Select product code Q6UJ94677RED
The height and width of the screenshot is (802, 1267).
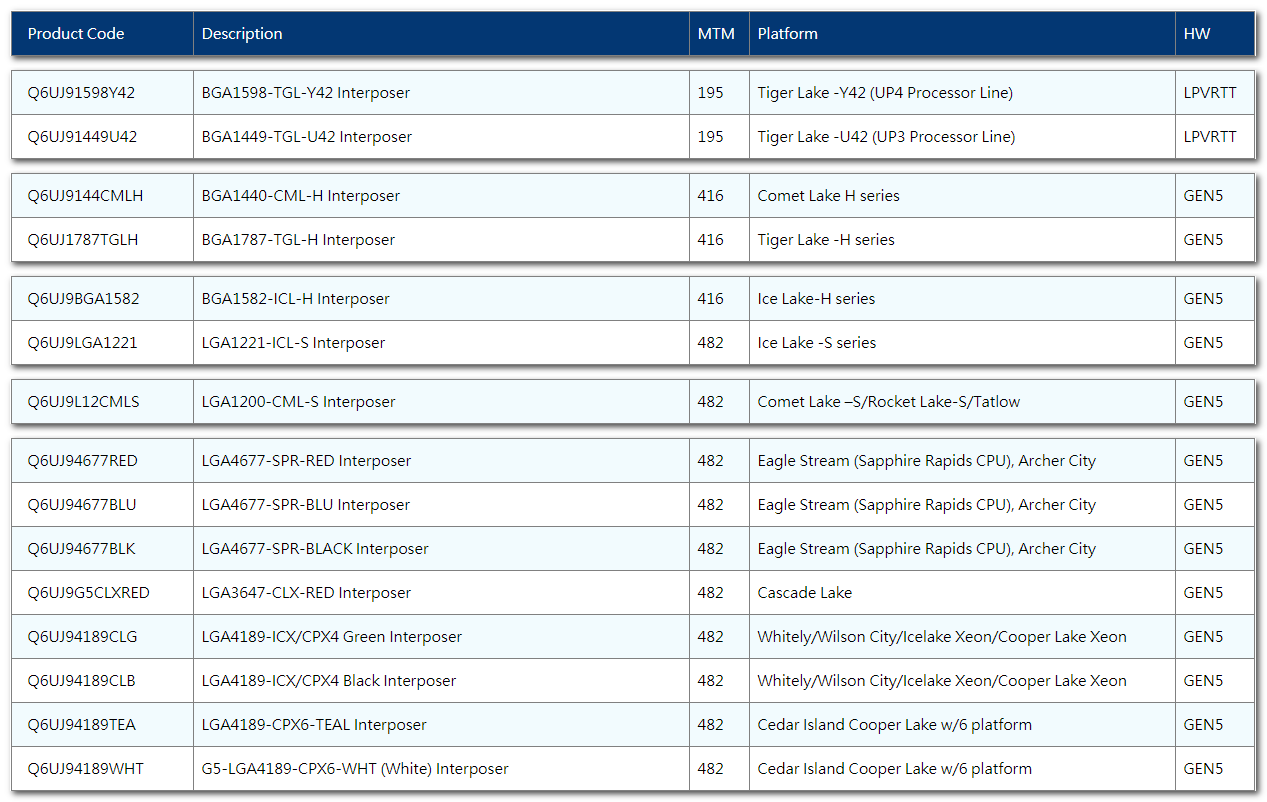pyautogui.click(x=83, y=461)
